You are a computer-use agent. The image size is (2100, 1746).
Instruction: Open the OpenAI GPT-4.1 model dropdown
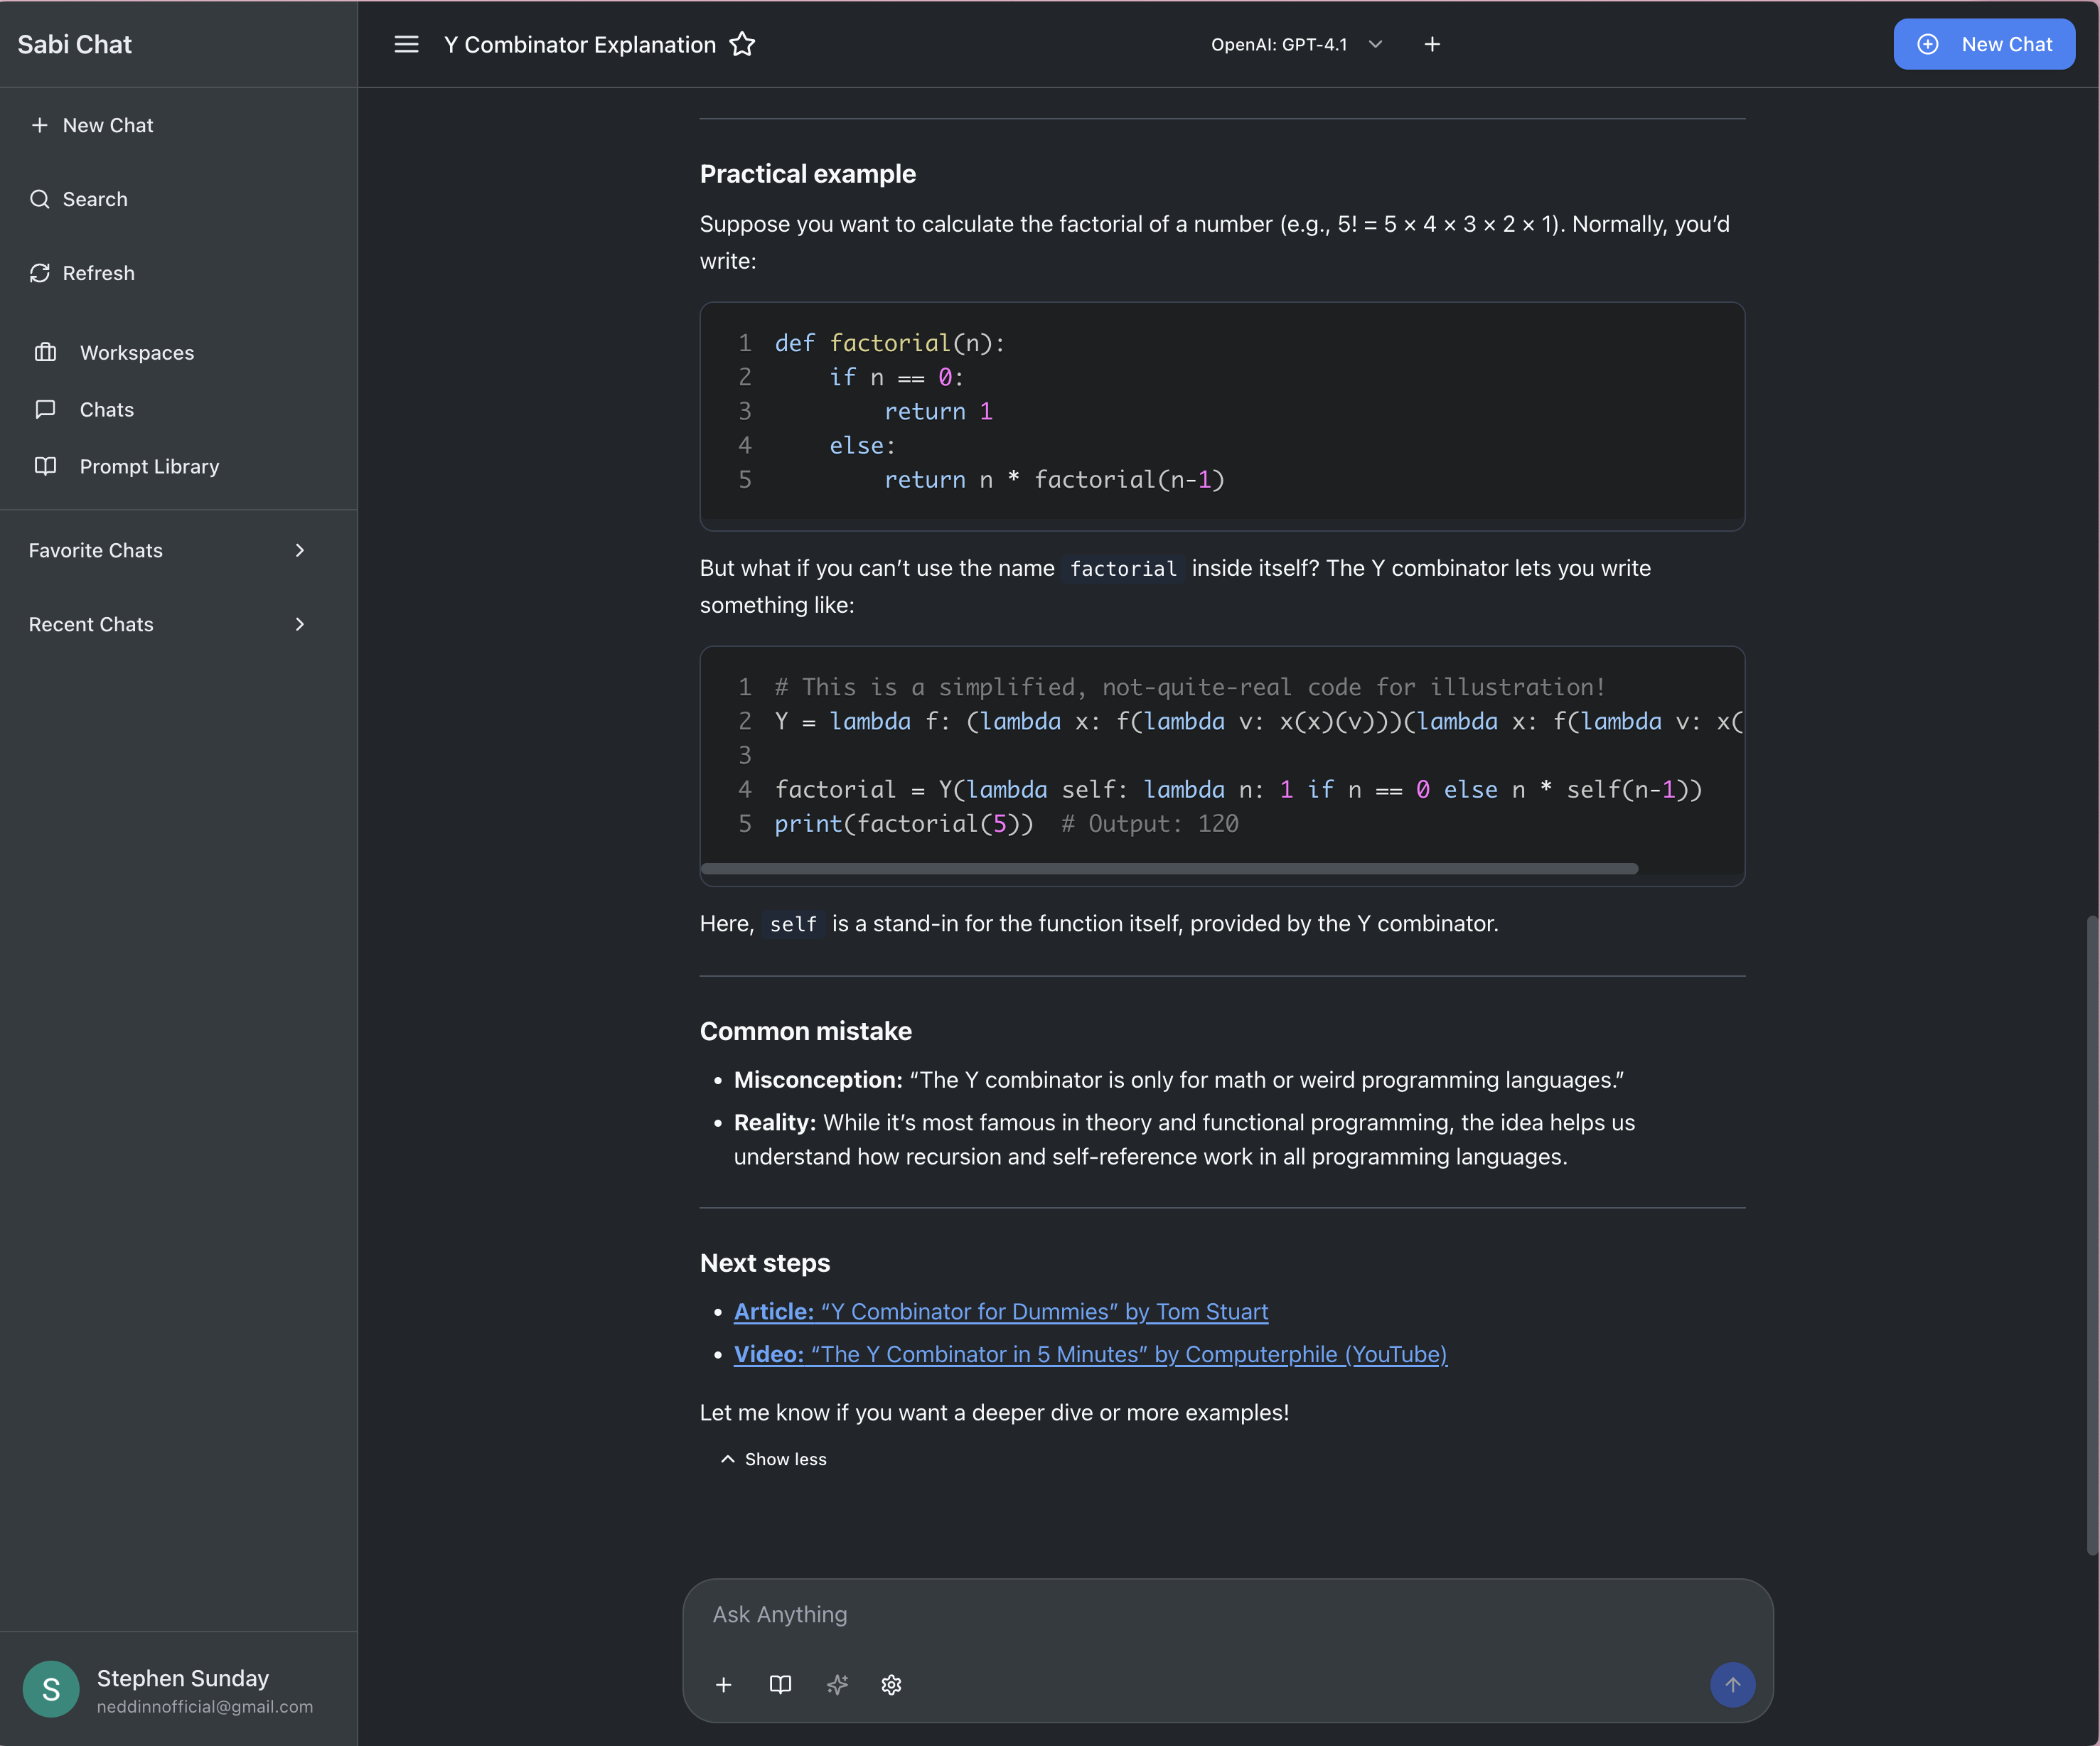coord(1296,44)
